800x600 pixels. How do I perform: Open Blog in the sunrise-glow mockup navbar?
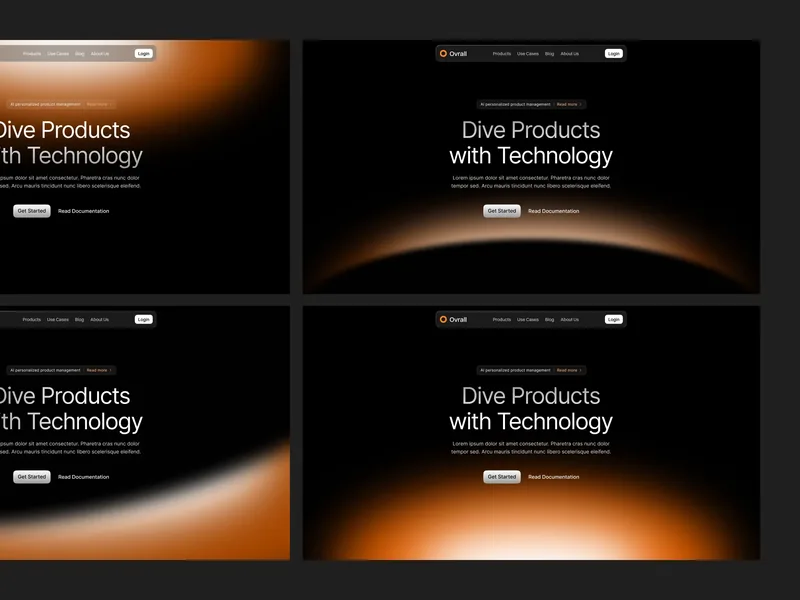(549, 319)
